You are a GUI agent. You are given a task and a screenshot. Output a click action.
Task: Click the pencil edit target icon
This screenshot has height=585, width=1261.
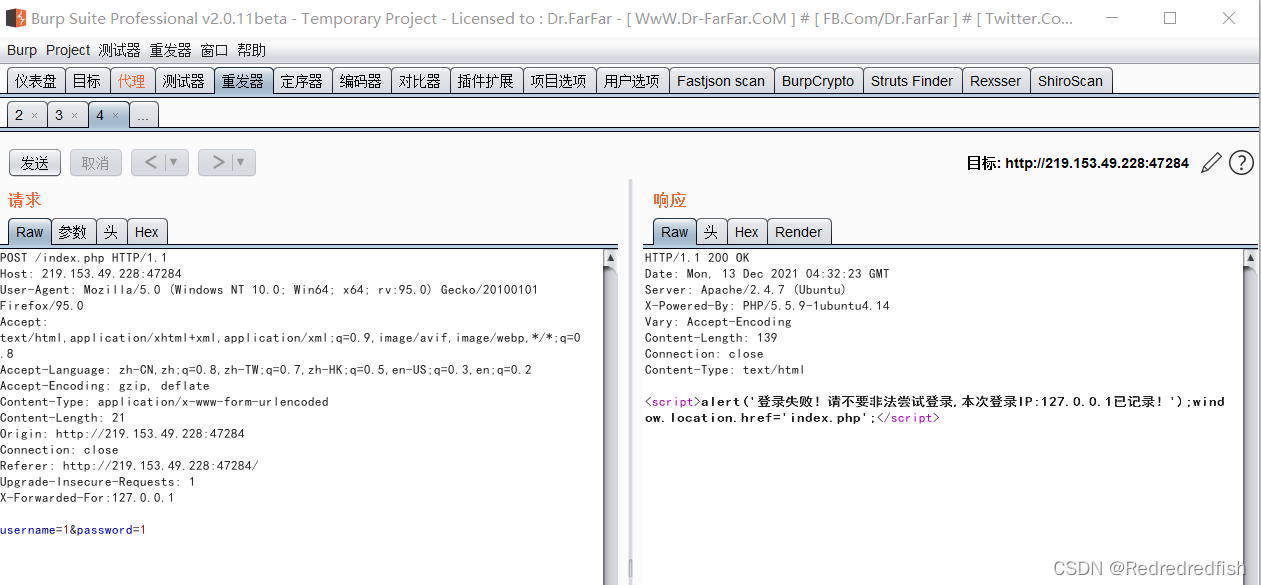[x=1211, y=163]
